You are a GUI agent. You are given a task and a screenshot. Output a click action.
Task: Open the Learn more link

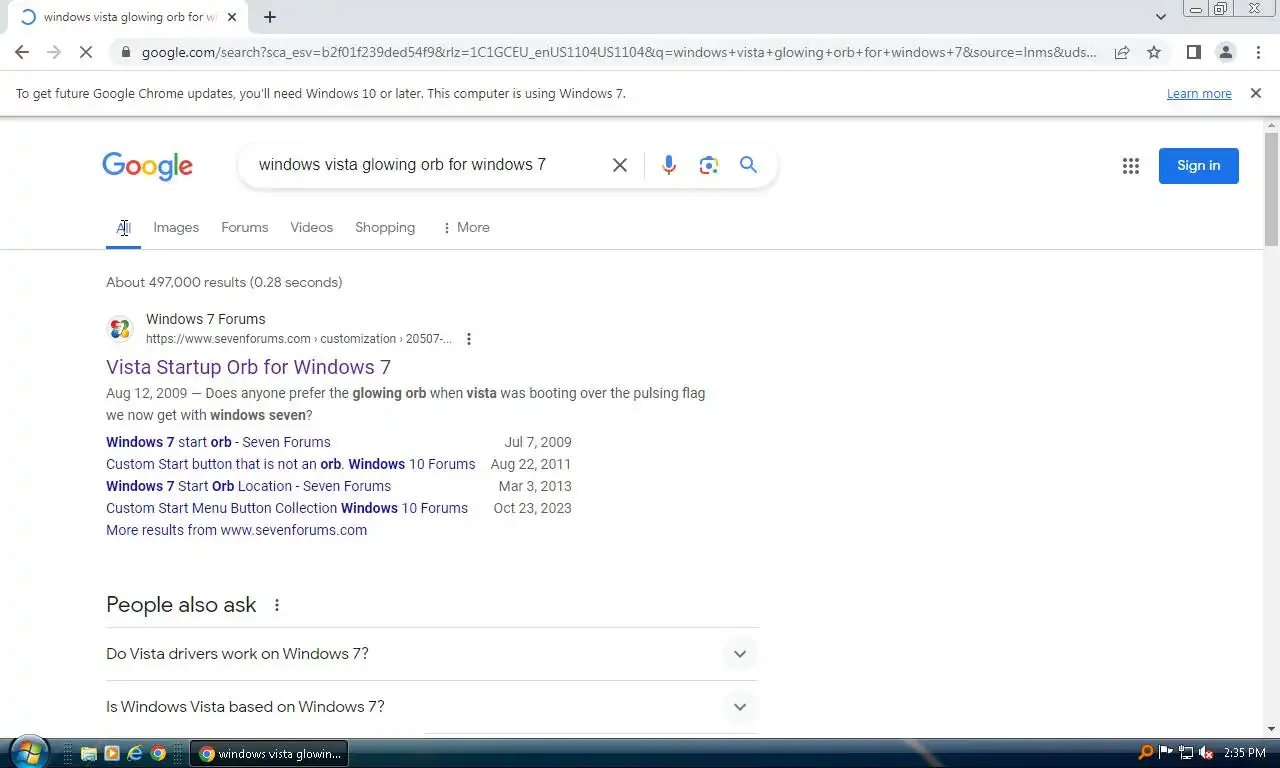pos(1199,94)
